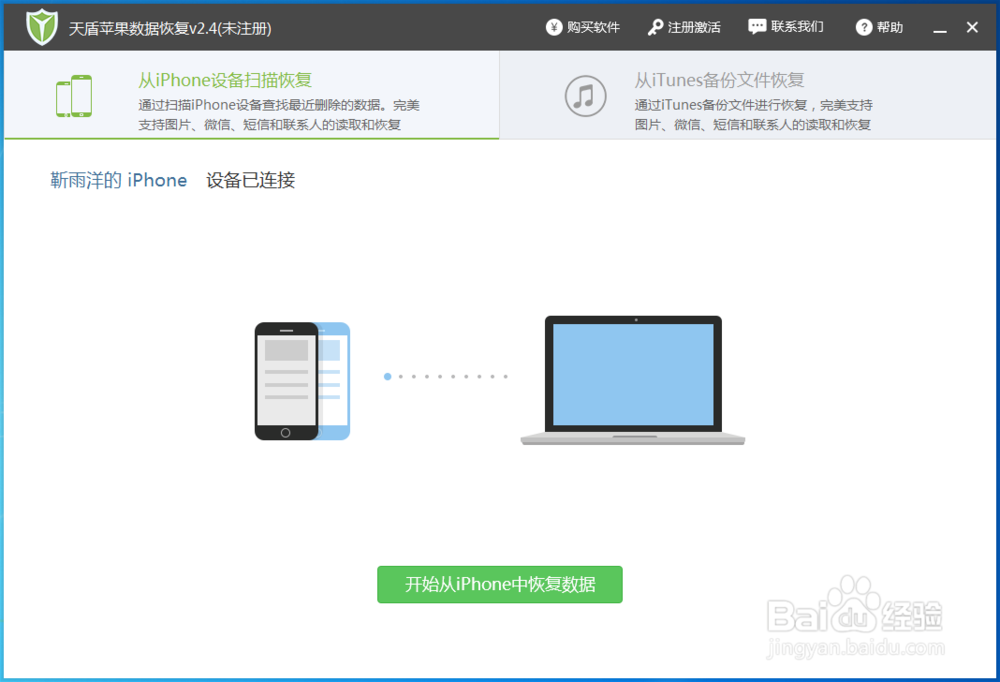Open 注册激活 to activate registration

click(693, 27)
